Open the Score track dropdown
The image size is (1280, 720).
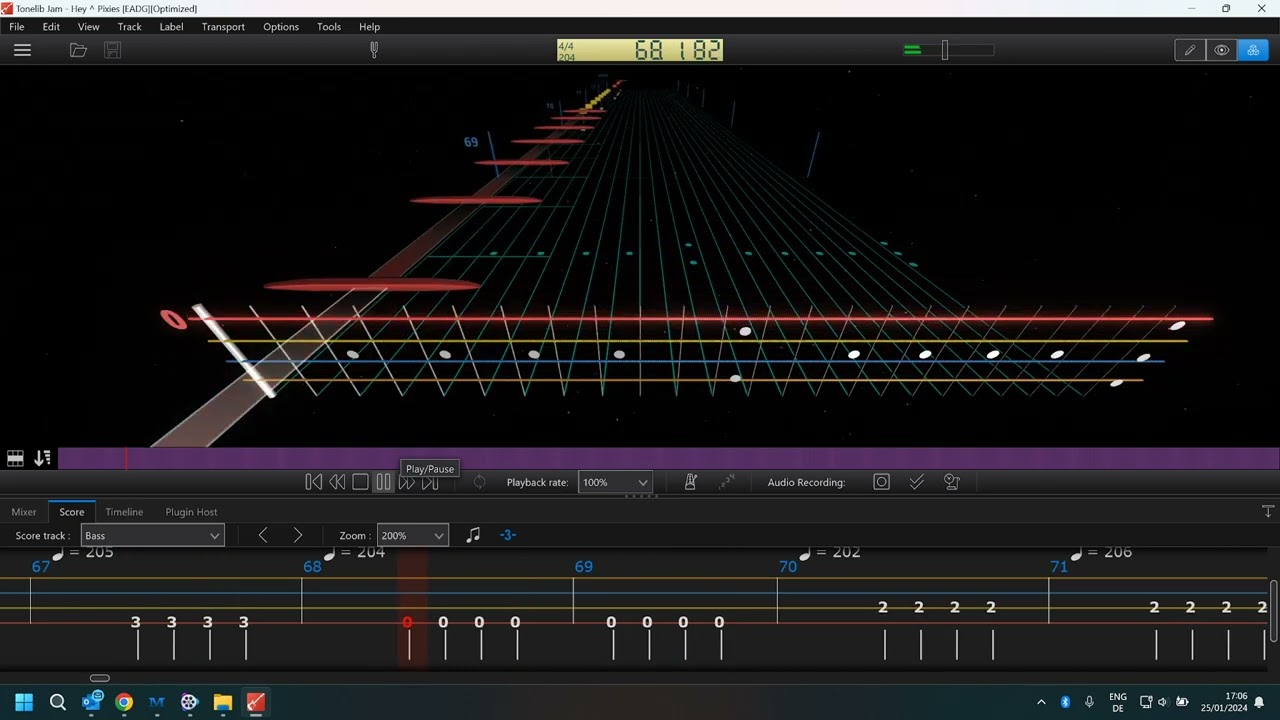pos(153,536)
